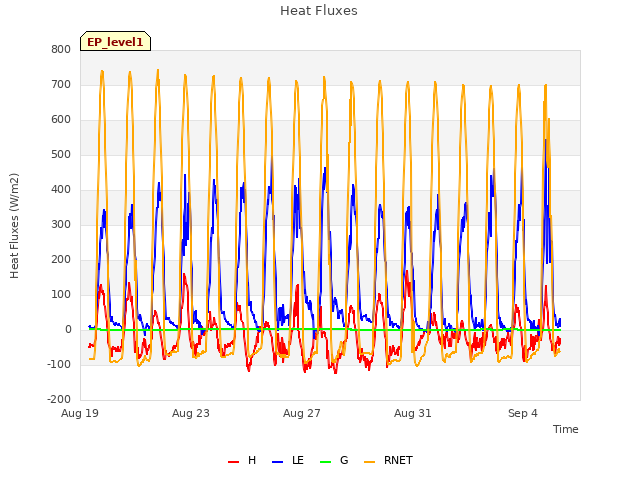Click the Sep 4 x-axis label
This screenshot has width=640, height=480.
click(x=523, y=413)
